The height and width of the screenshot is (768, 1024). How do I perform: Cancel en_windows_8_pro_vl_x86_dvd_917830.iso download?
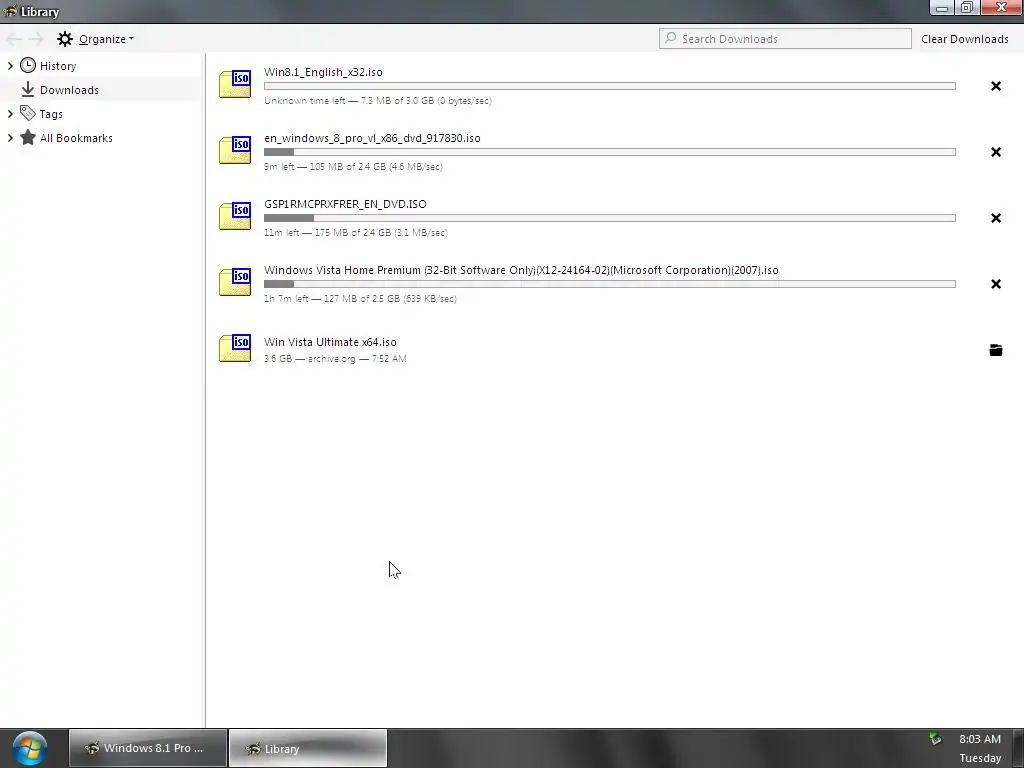[x=995, y=152]
